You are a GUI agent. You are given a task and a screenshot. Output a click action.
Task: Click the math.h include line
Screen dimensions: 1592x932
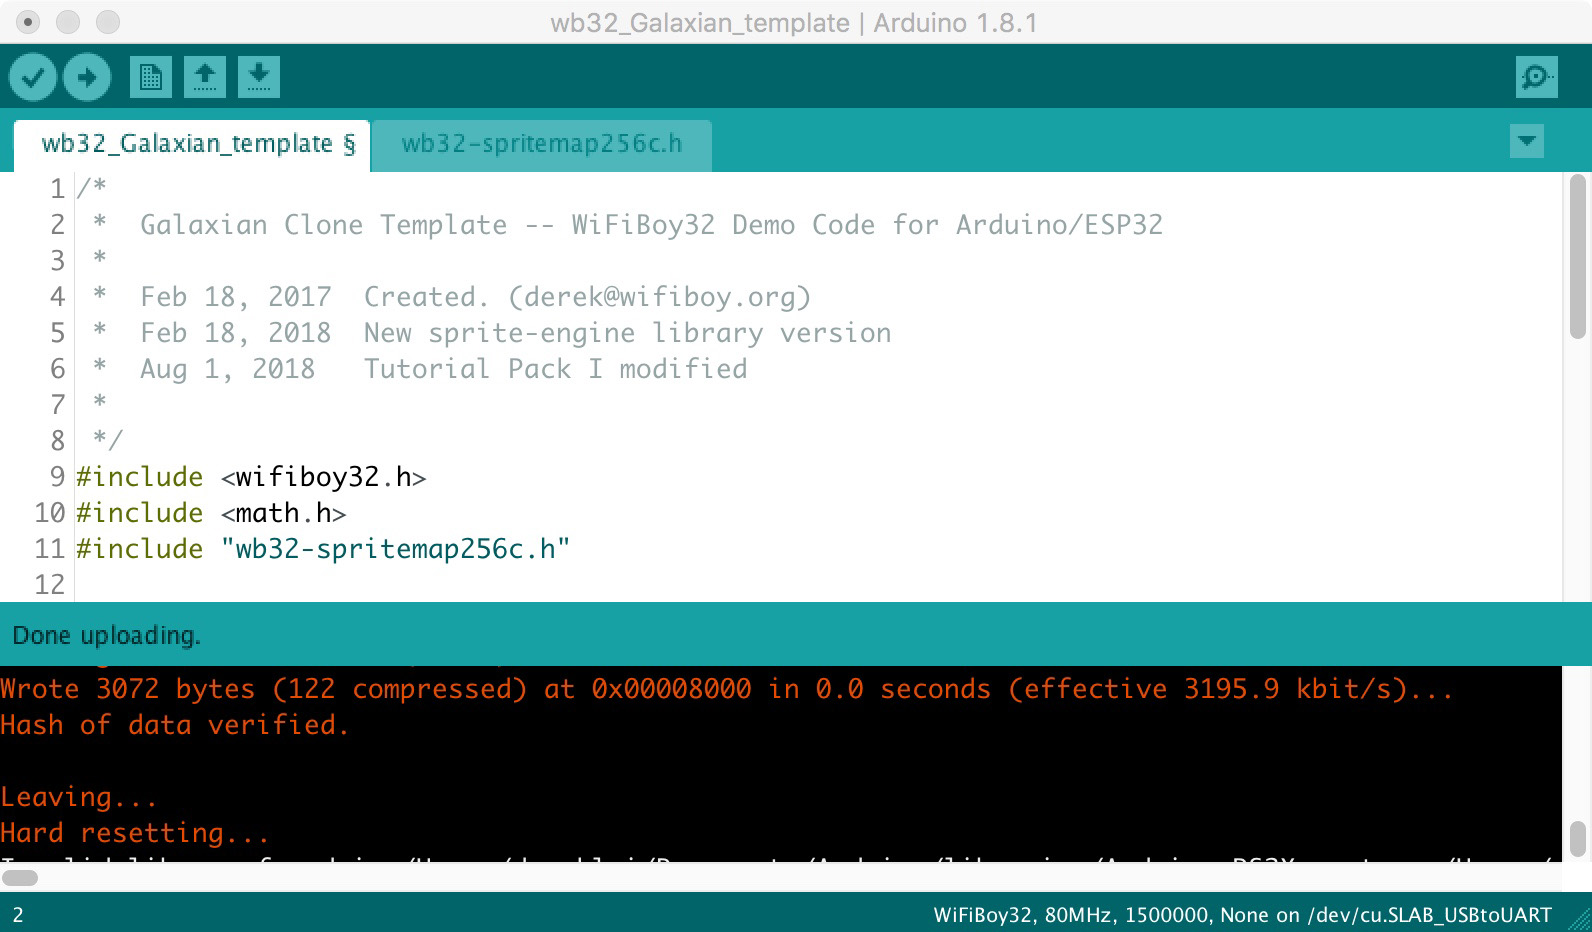pos(285,513)
